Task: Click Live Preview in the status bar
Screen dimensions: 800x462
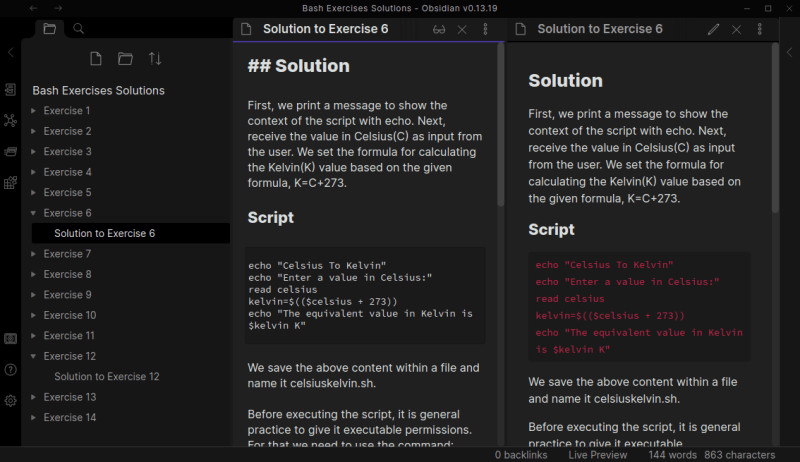Action: (x=598, y=455)
